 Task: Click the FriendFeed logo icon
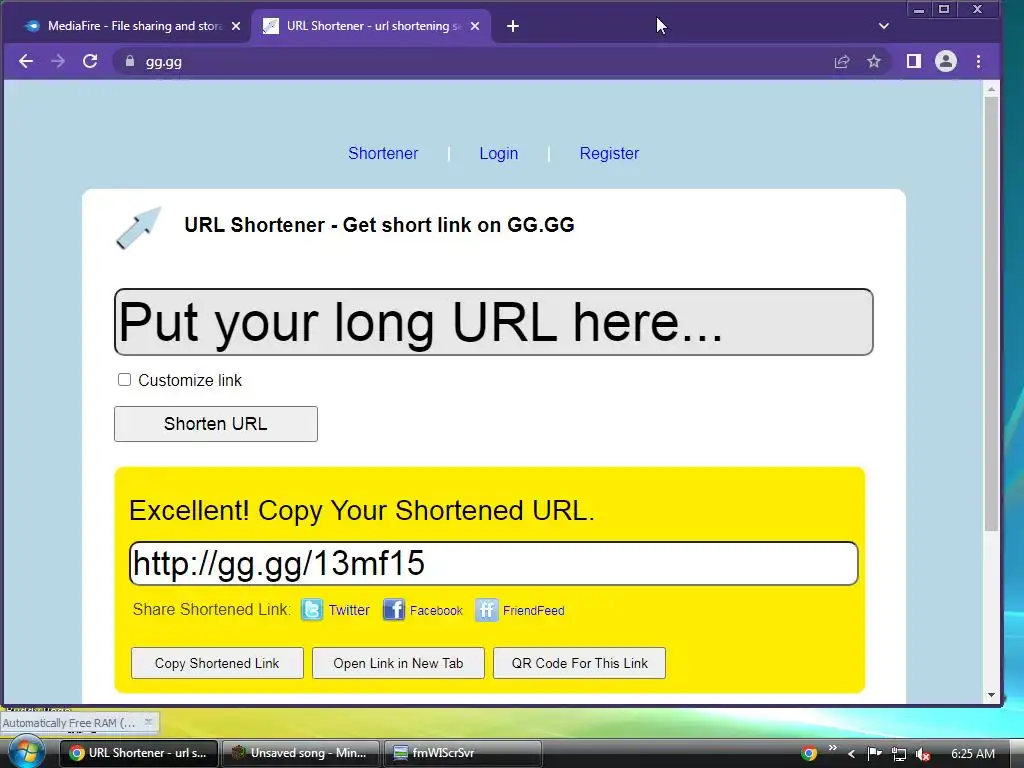tap(487, 610)
